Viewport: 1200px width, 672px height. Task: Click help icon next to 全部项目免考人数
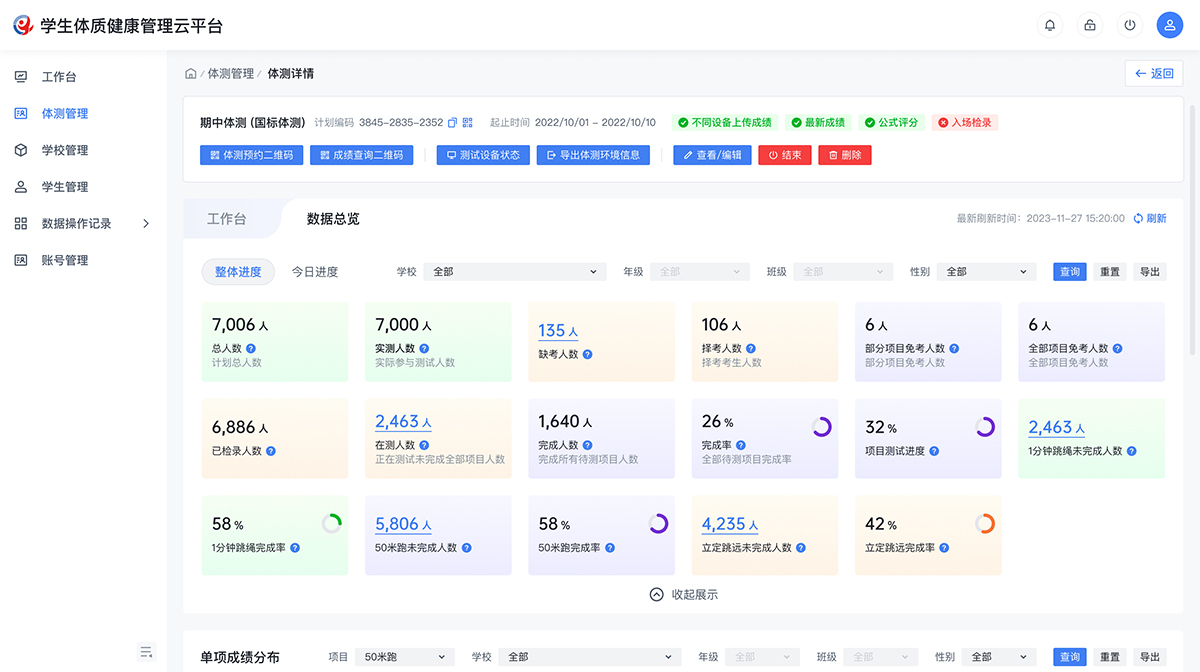(1117, 349)
